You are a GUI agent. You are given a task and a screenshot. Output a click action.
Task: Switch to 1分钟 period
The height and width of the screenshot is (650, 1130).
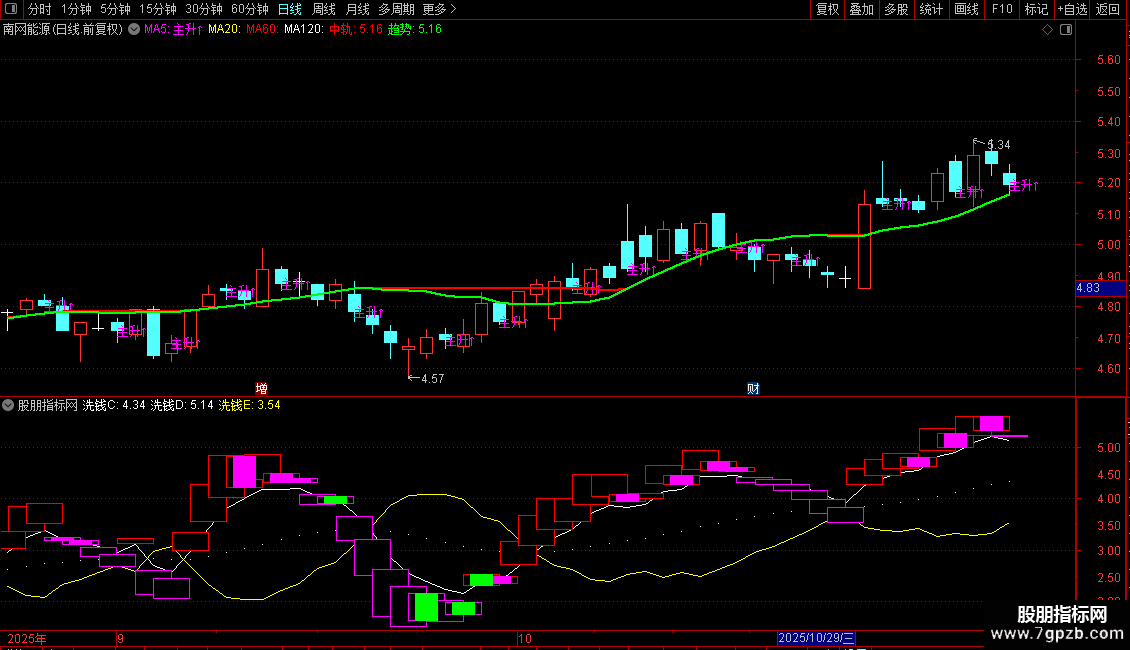coord(76,9)
